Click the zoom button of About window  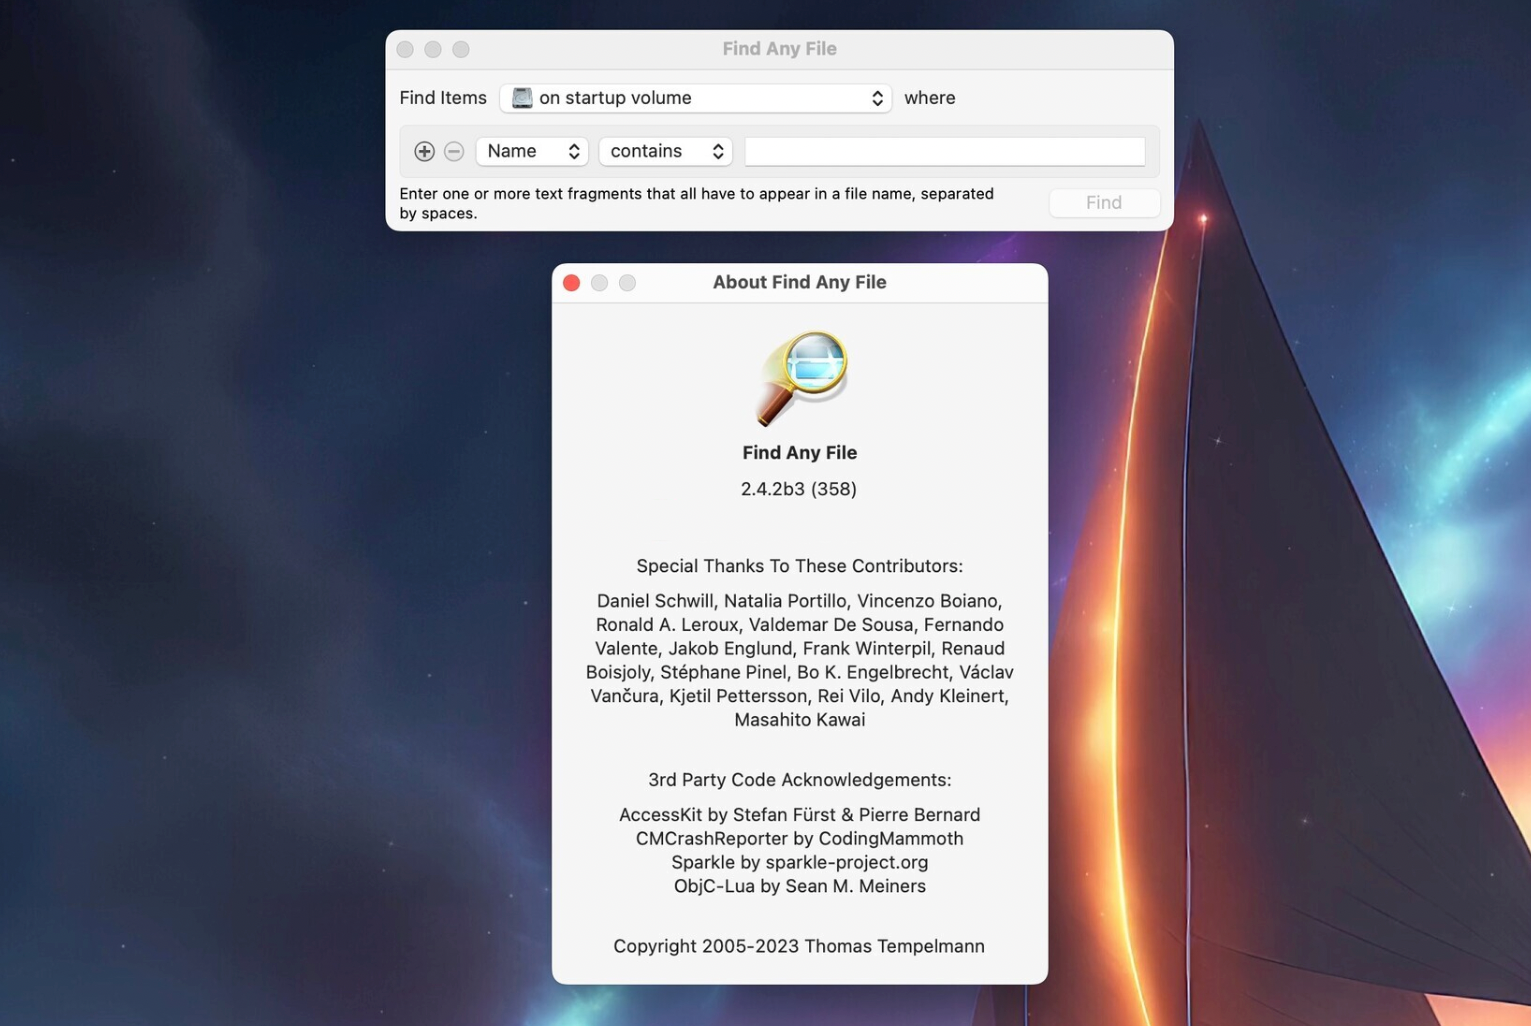[x=628, y=283]
